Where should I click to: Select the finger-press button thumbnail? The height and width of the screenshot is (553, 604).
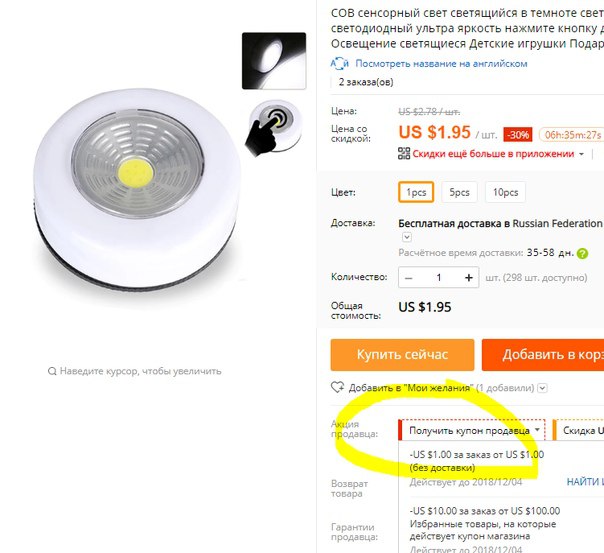click(274, 128)
